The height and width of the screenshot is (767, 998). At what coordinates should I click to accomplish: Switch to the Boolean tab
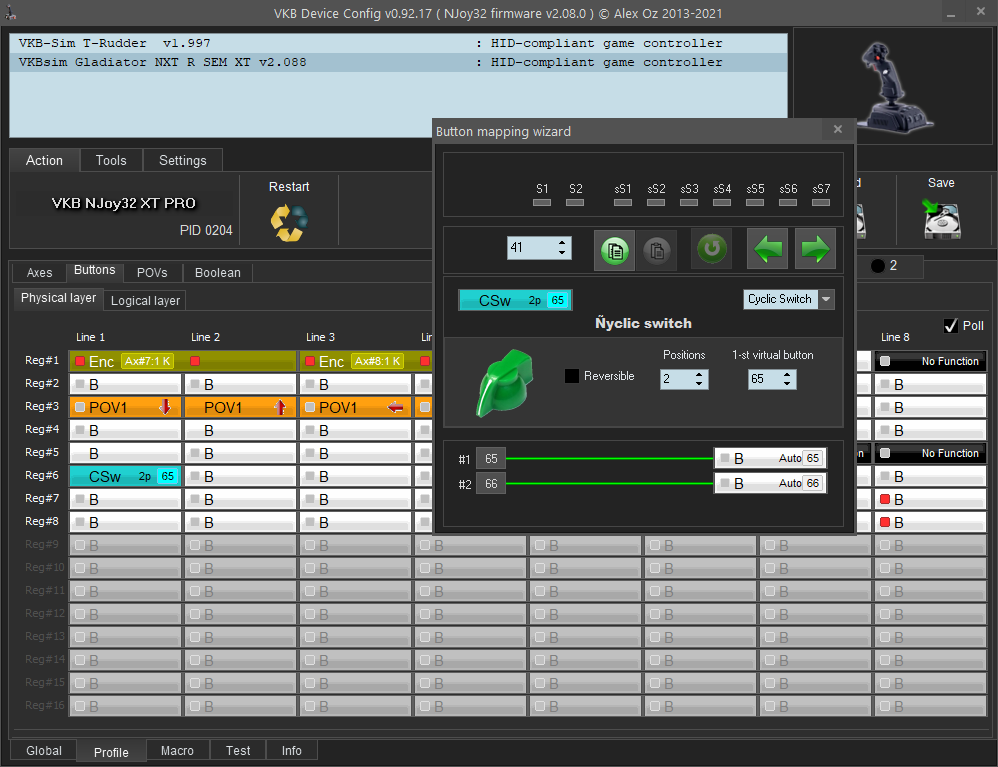click(x=218, y=272)
